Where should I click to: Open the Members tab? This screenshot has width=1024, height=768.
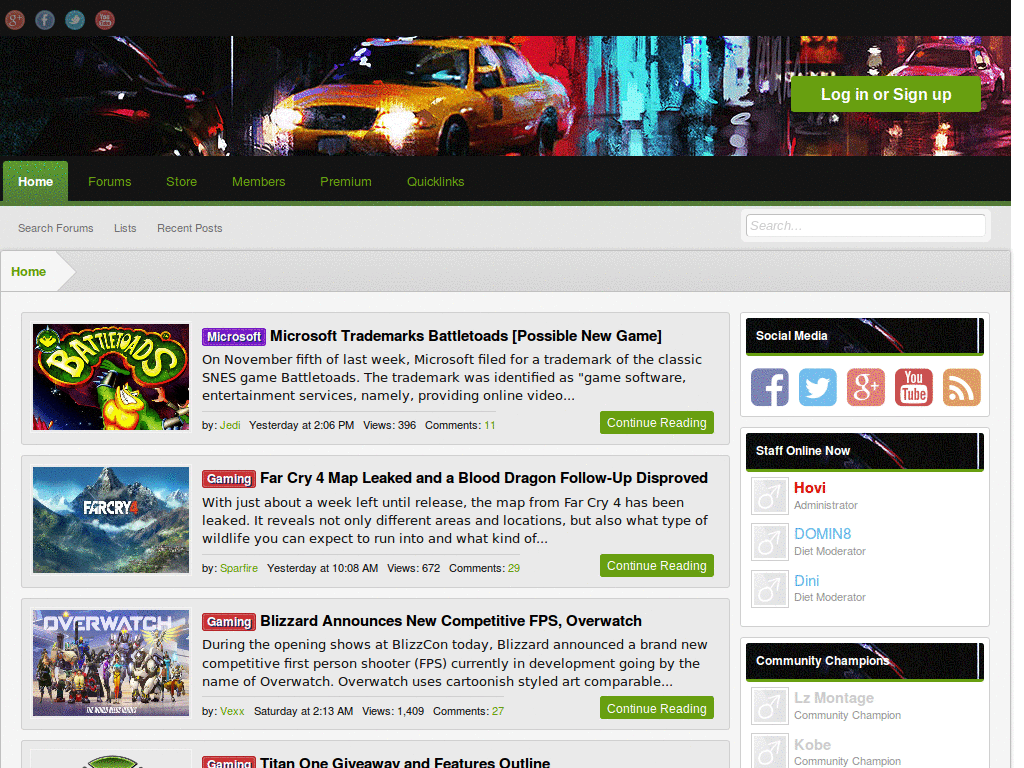coord(259,182)
